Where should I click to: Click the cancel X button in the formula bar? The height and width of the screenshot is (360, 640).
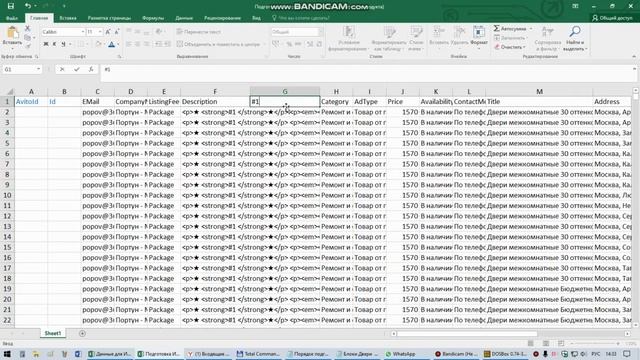[62, 69]
